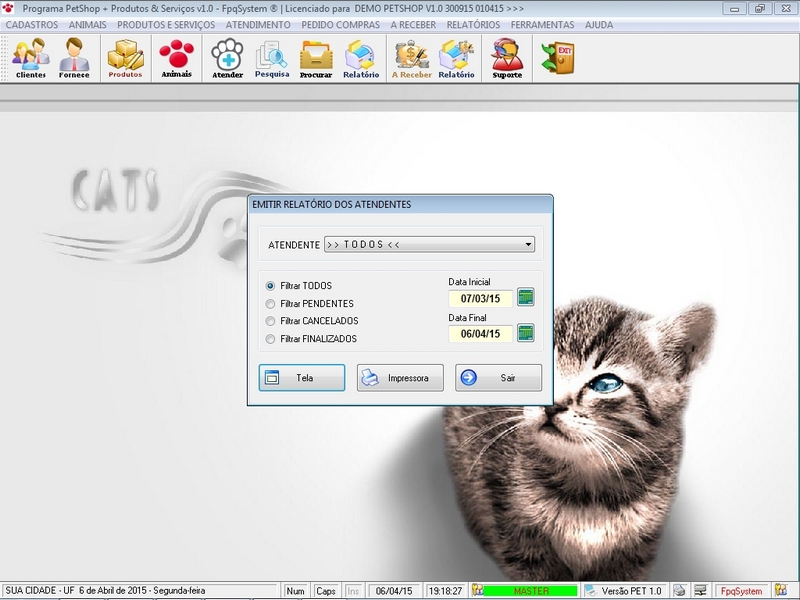The height and width of the screenshot is (600, 800).
Task: Restore down the main window
Action: pos(760,8)
